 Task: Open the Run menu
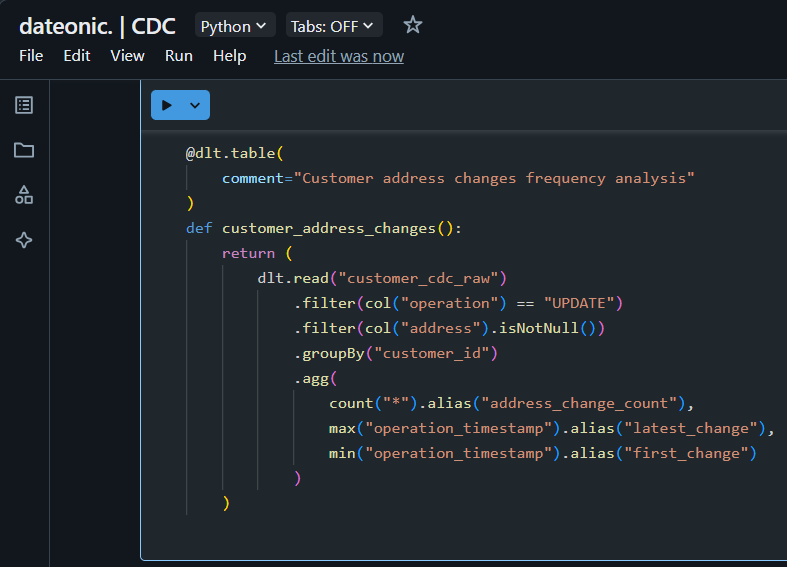pyautogui.click(x=179, y=56)
